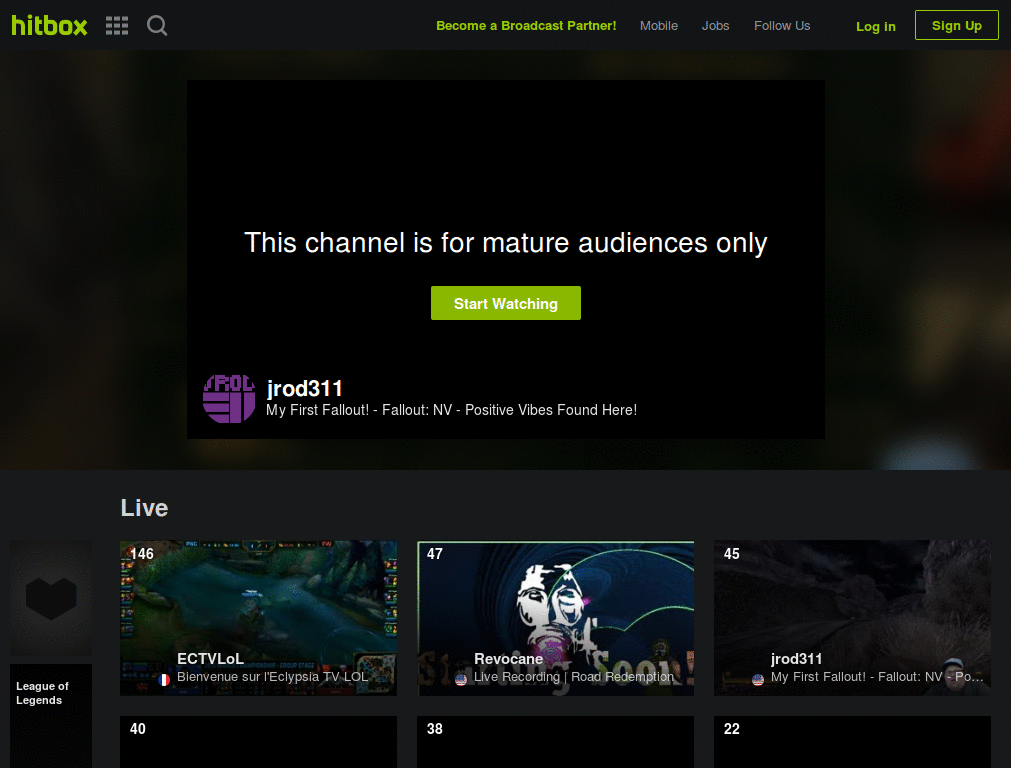This screenshot has height=768, width=1024.
Task: Open the search magnifier icon
Action: coord(157,25)
